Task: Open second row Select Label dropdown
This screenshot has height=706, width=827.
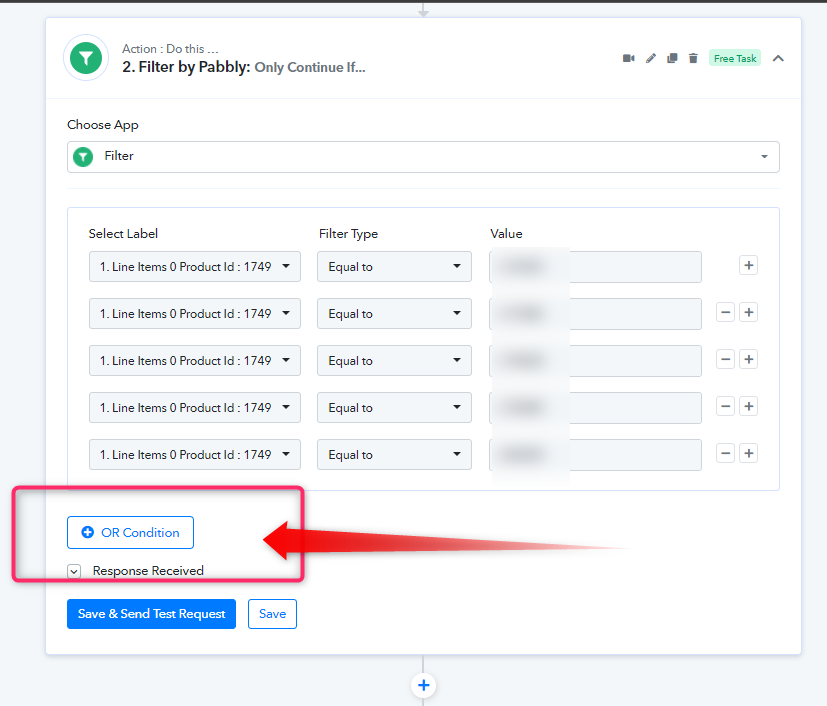Action: 195,314
